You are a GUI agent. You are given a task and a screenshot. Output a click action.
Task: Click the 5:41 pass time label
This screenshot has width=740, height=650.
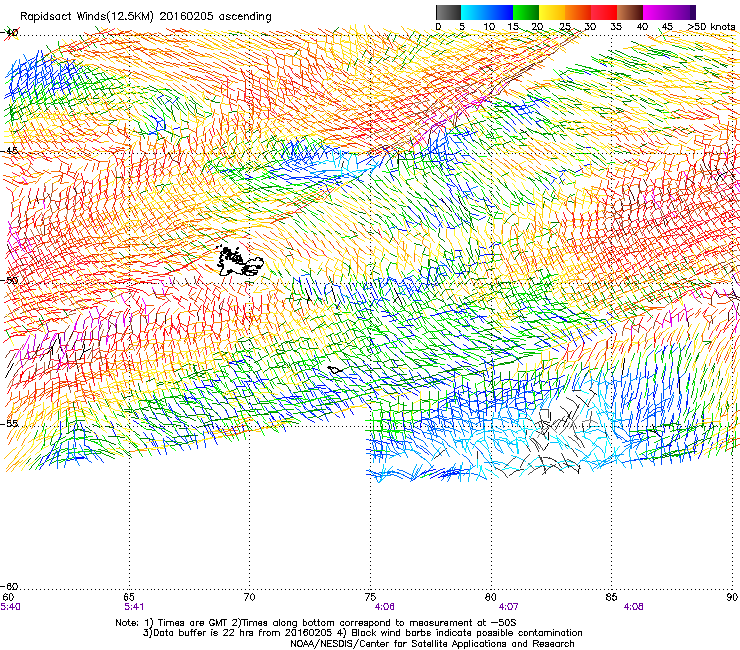pyautogui.click(x=134, y=607)
